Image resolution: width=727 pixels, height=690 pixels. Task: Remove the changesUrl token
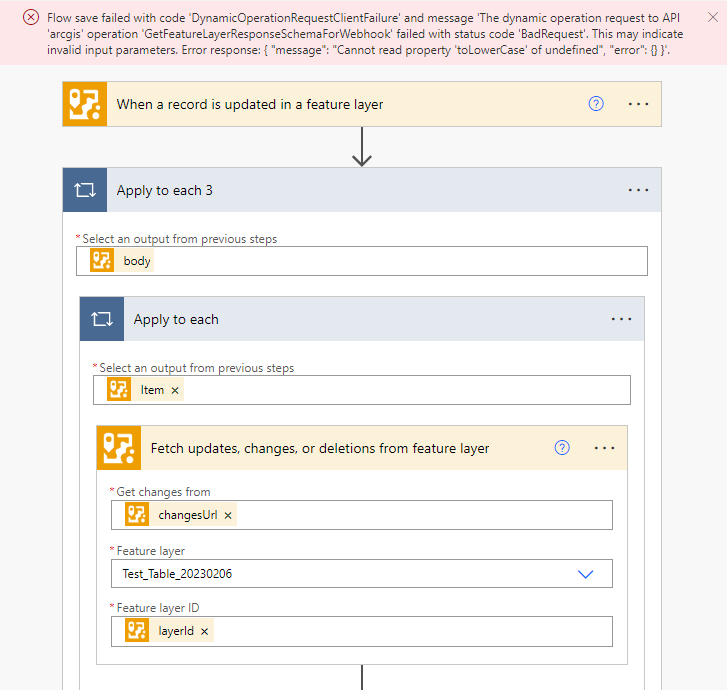[x=228, y=516]
